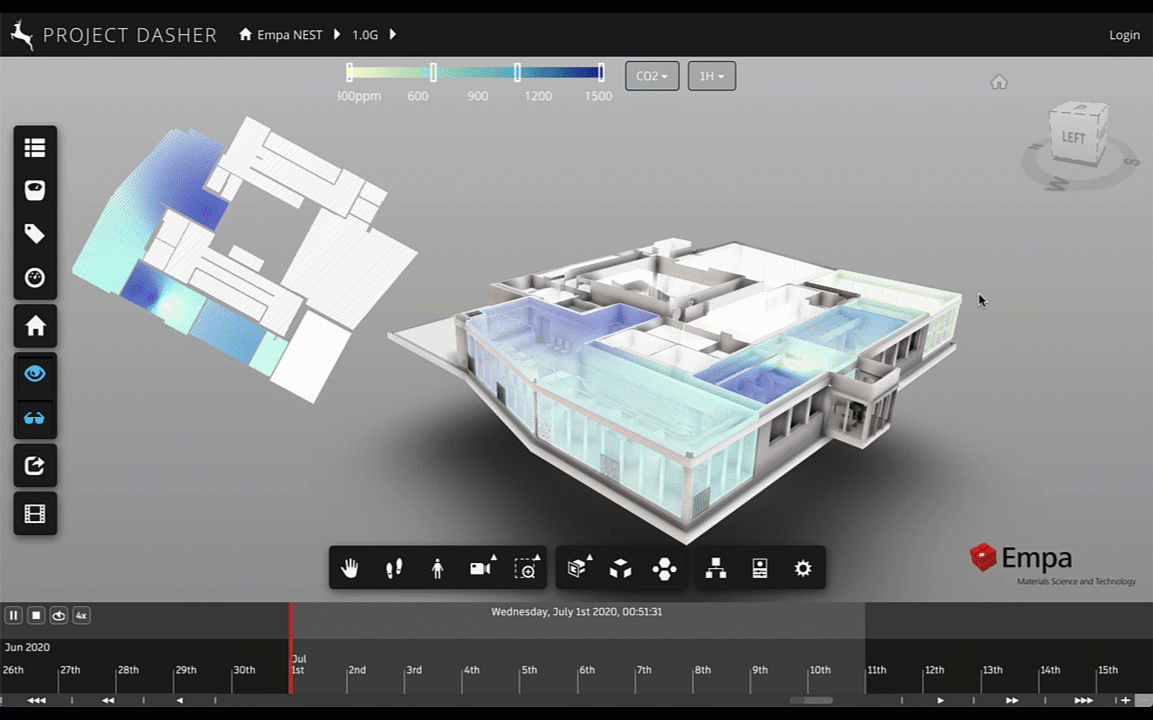Open the CO2 sensor dropdown
This screenshot has width=1153, height=720.
pyautogui.click(x=651, y=75)
